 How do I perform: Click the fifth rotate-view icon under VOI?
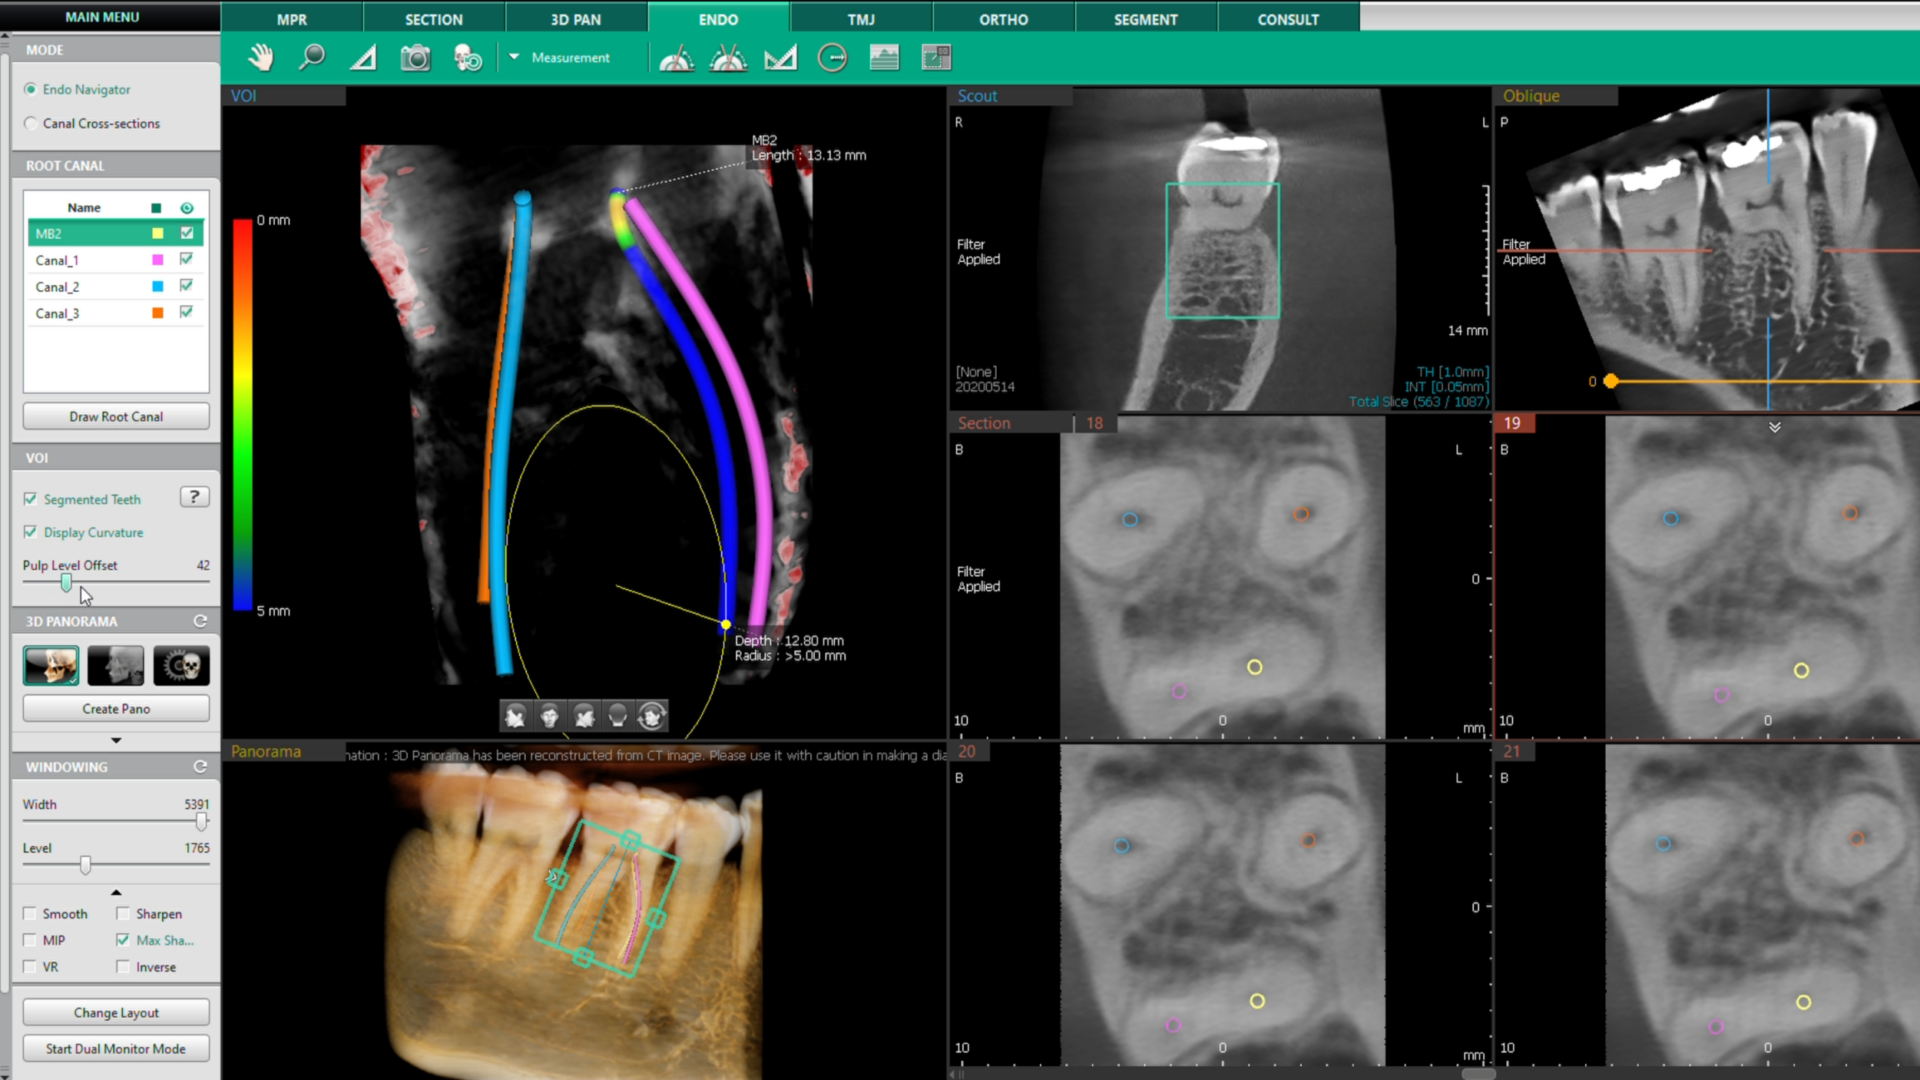tap(652, 716)
